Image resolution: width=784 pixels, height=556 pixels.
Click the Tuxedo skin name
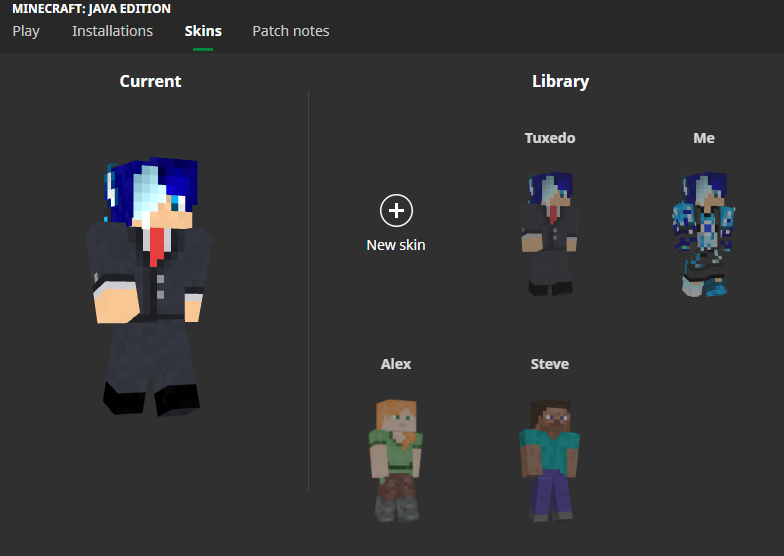point(550,138)
